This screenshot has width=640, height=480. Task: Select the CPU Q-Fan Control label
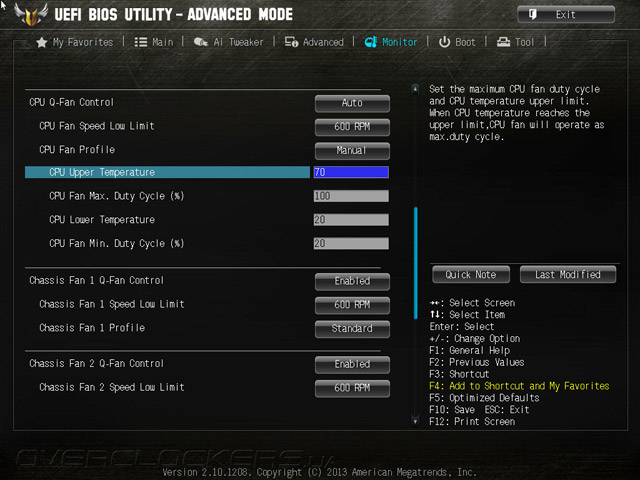tap(71, 102)
